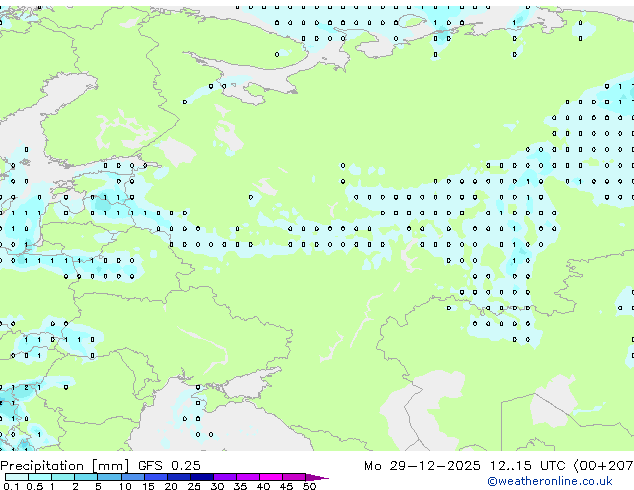Click the '25' legend scale label

coord(194,486)
